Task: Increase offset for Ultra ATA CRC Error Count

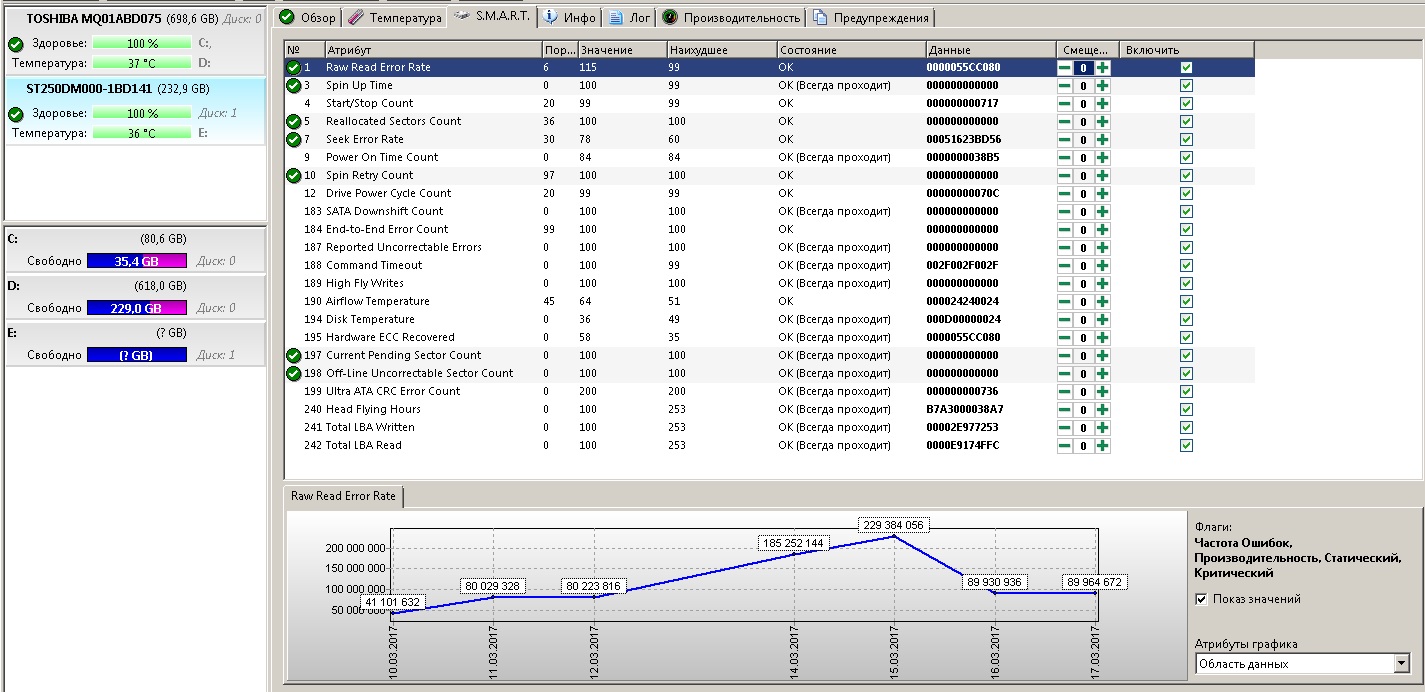Action: coord(1102,391)
